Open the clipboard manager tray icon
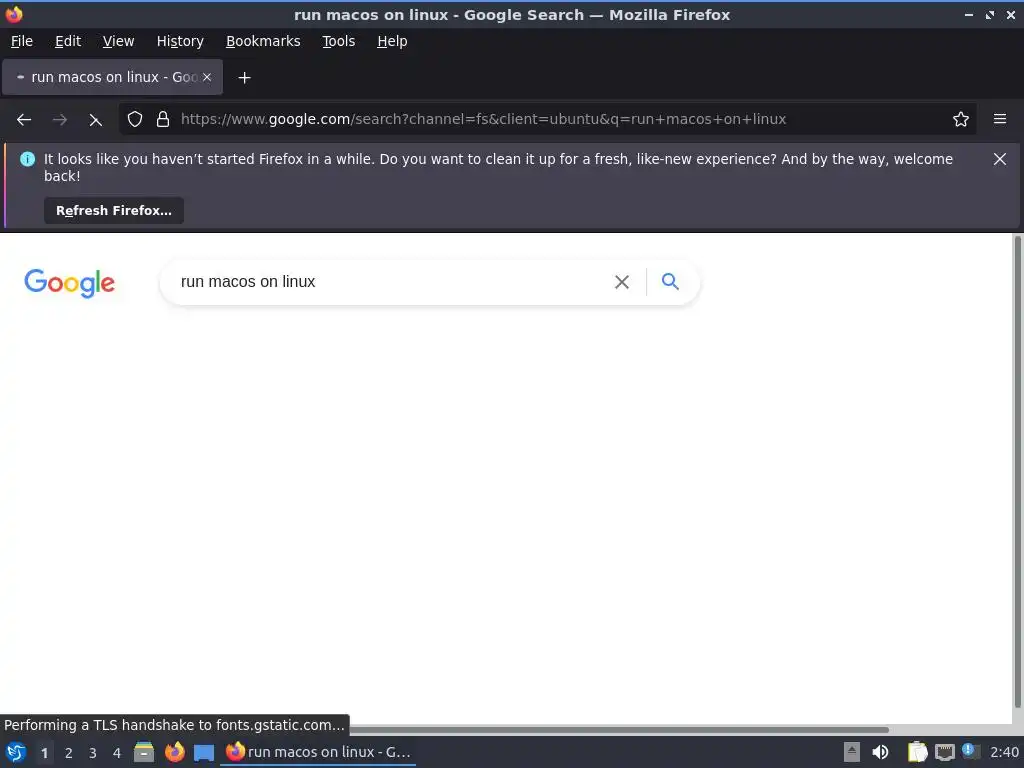 point(917,752)
